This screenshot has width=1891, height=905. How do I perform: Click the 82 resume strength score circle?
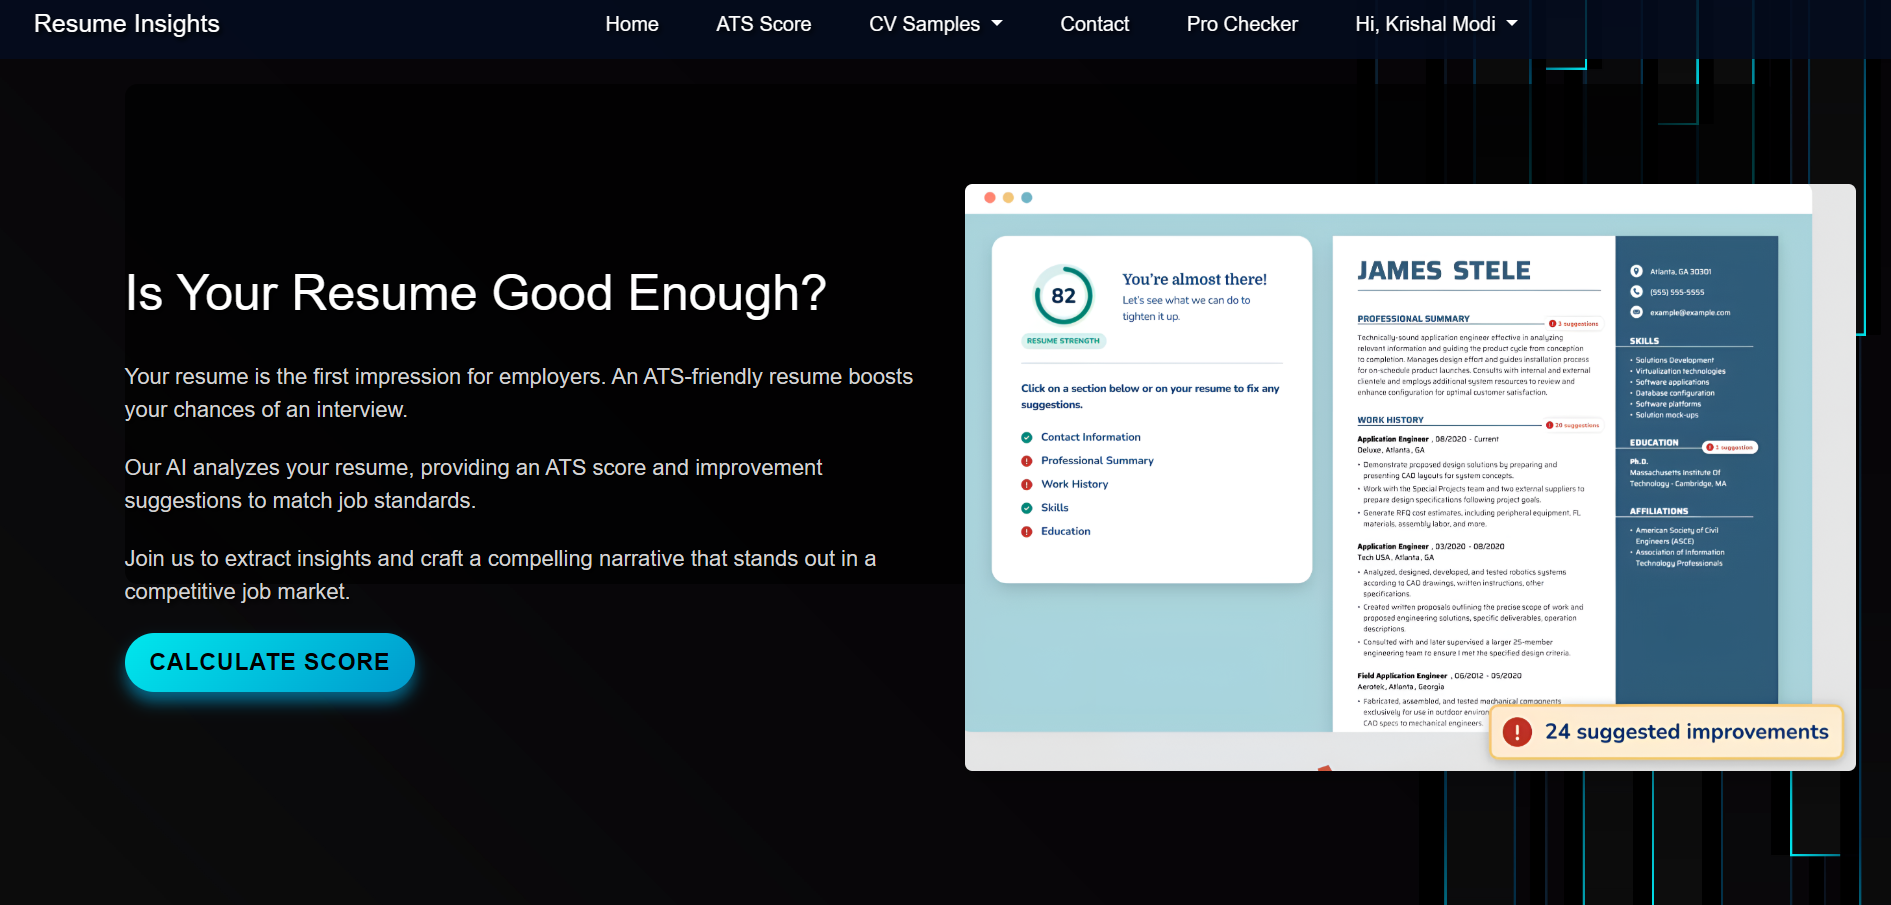pyautogui.click(x=1063, y=295)
